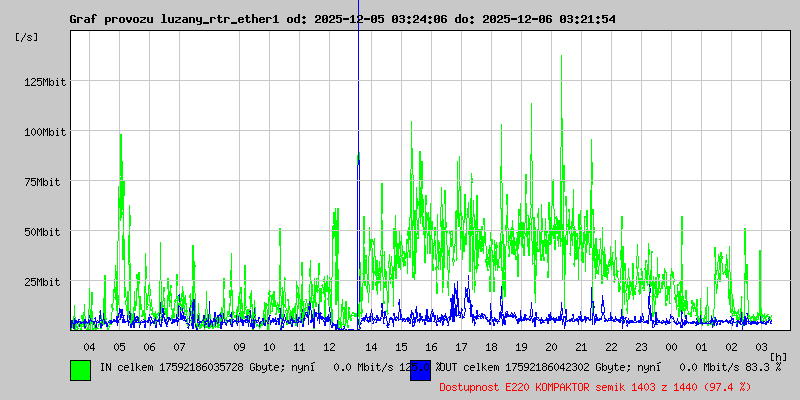
Task: Click the '11' hour label on the x-axis
Action: click(x=299, y=347)
